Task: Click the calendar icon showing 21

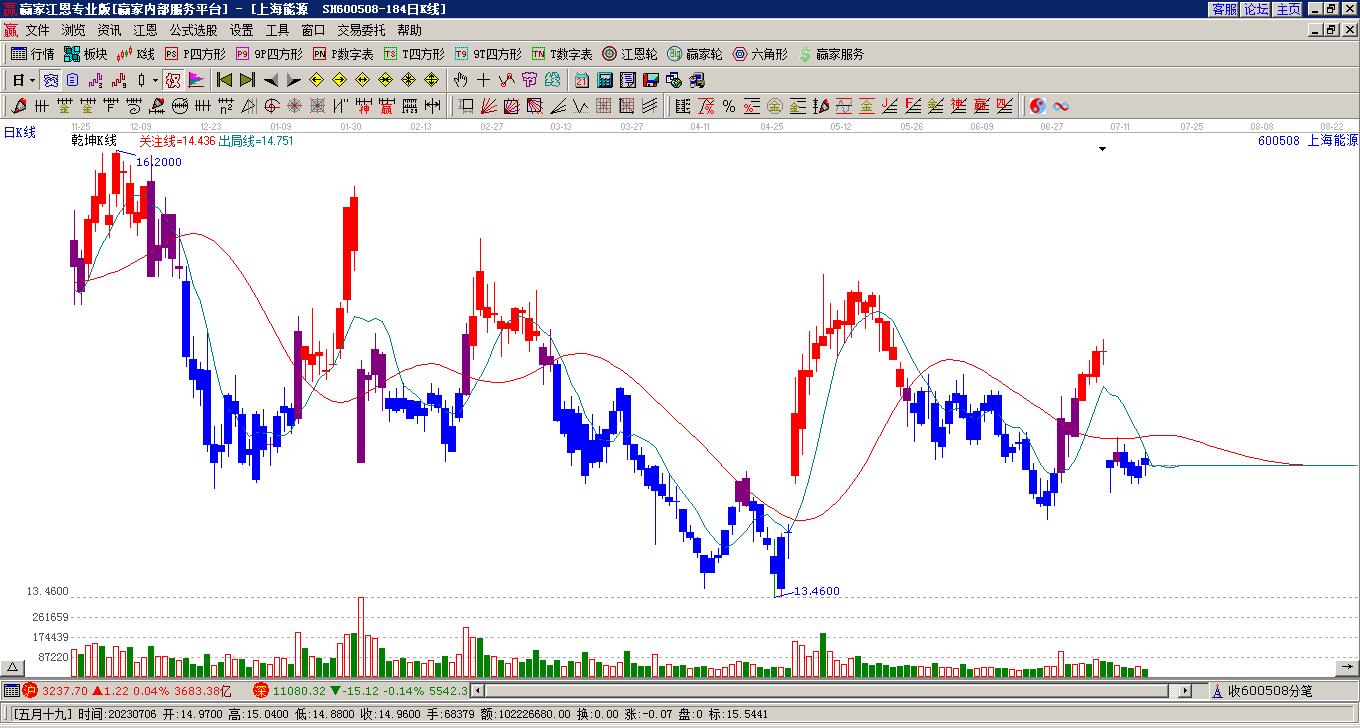Action: tap(581, 80)
